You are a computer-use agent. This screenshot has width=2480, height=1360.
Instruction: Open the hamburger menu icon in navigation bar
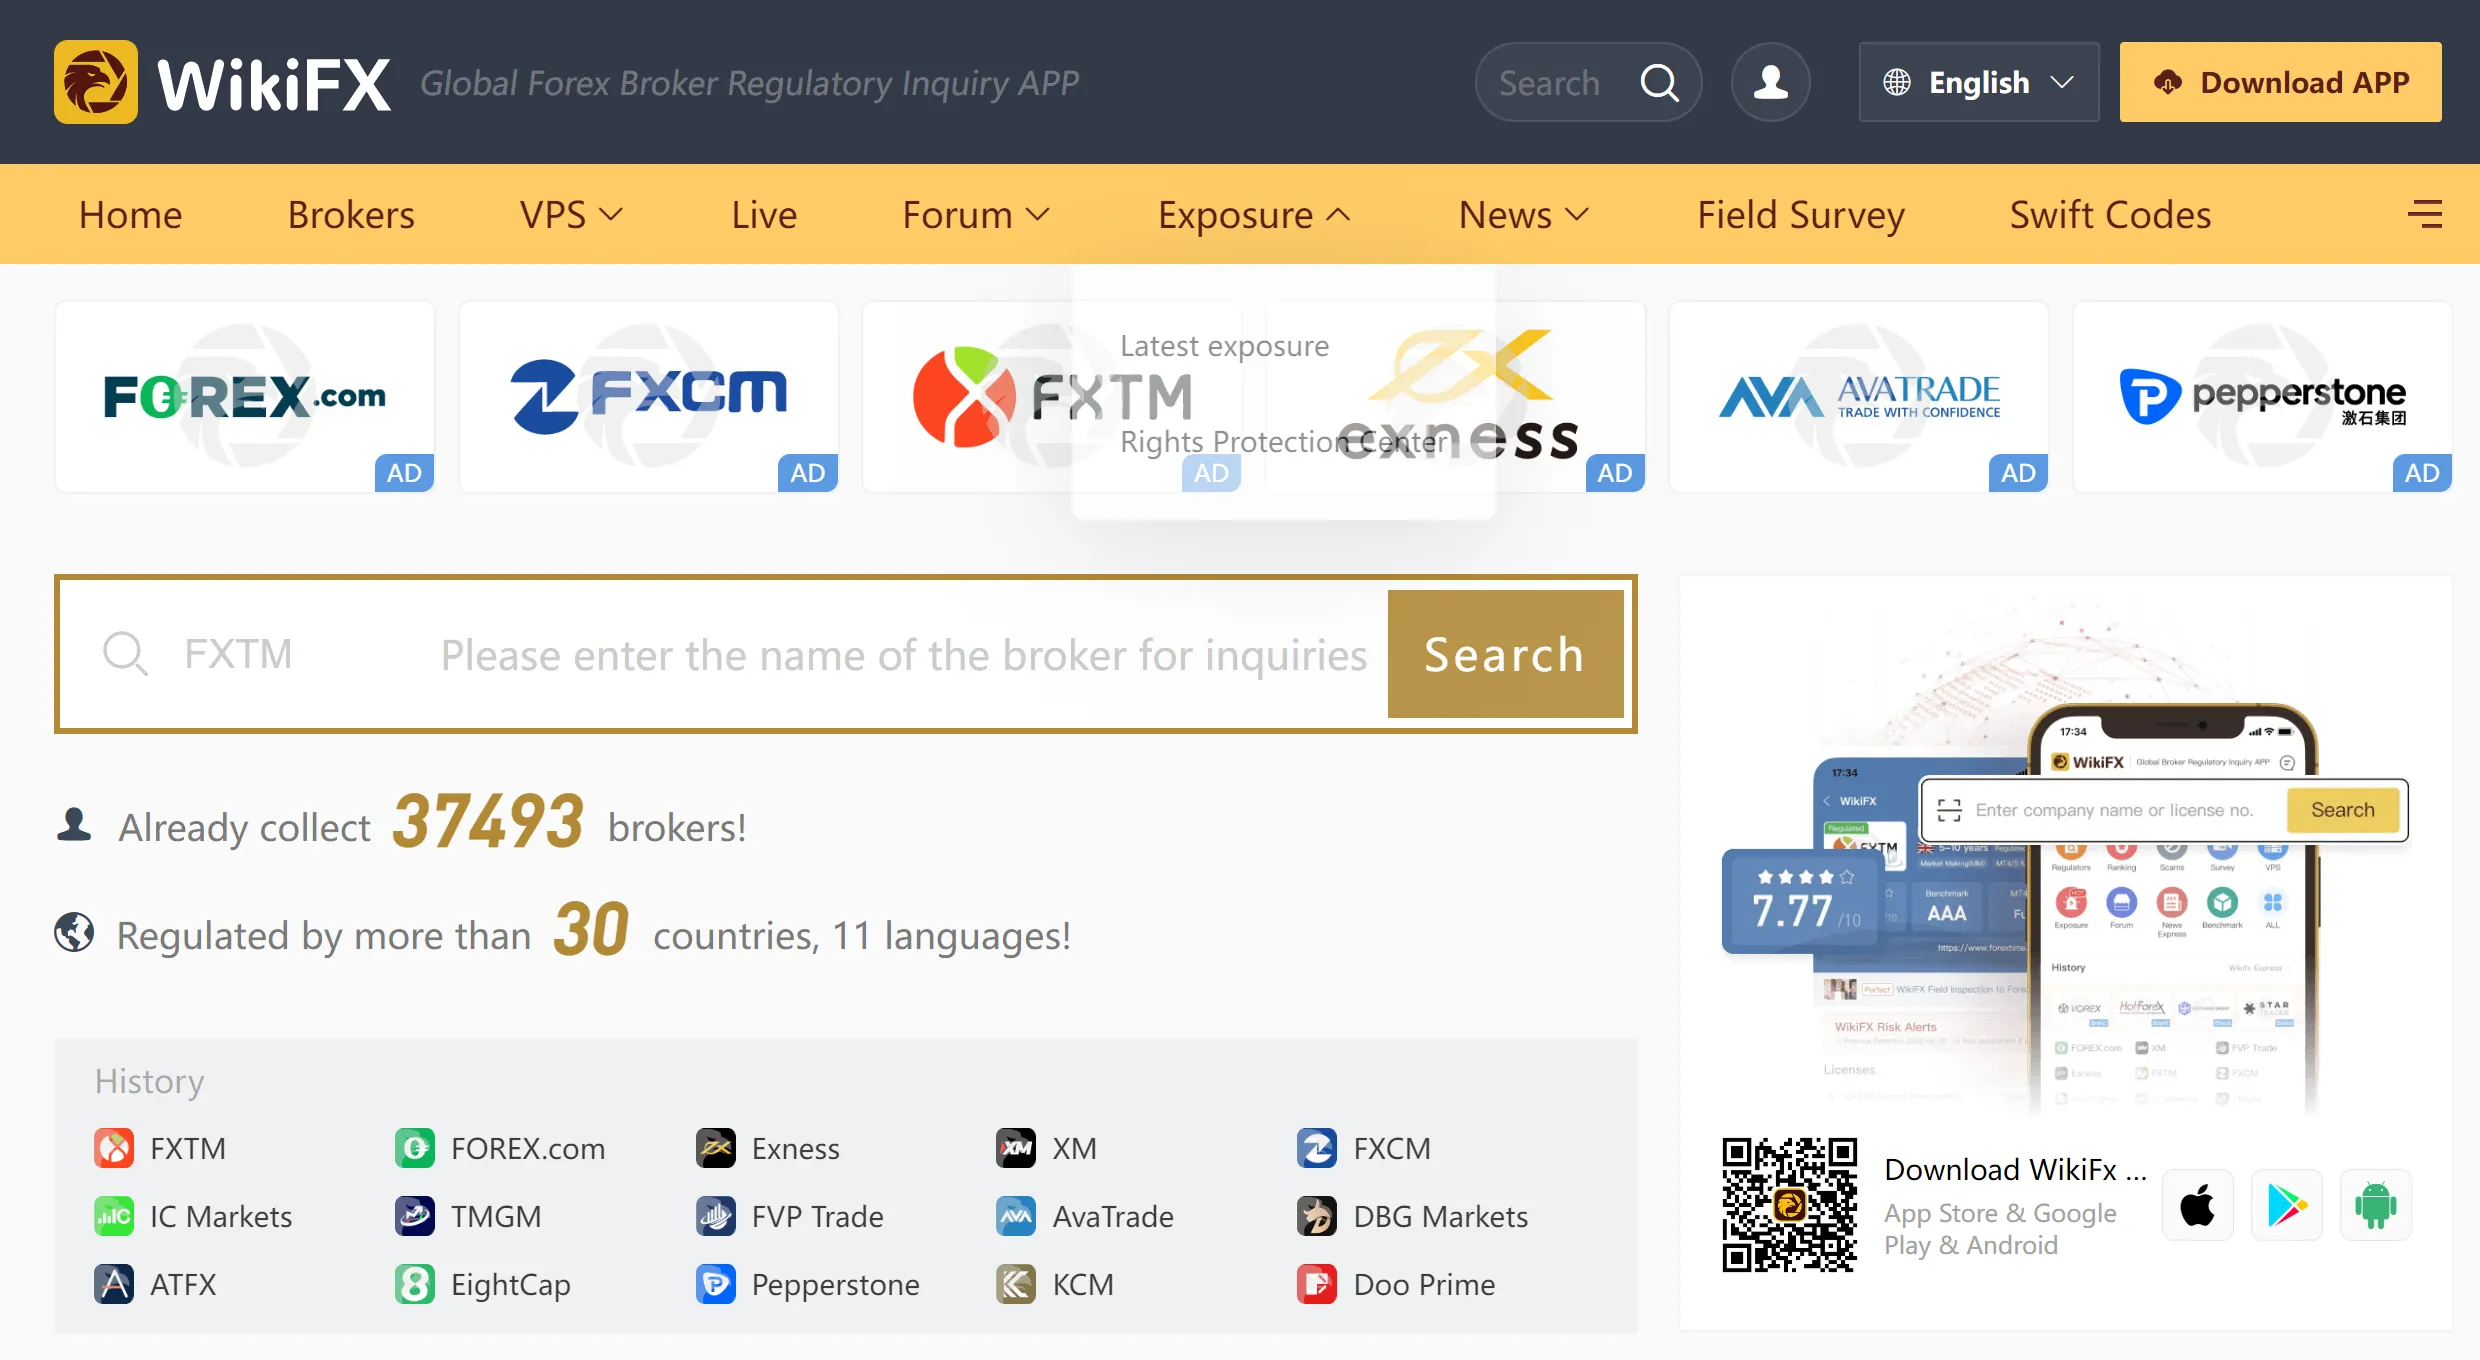(x=2425, y=214)
